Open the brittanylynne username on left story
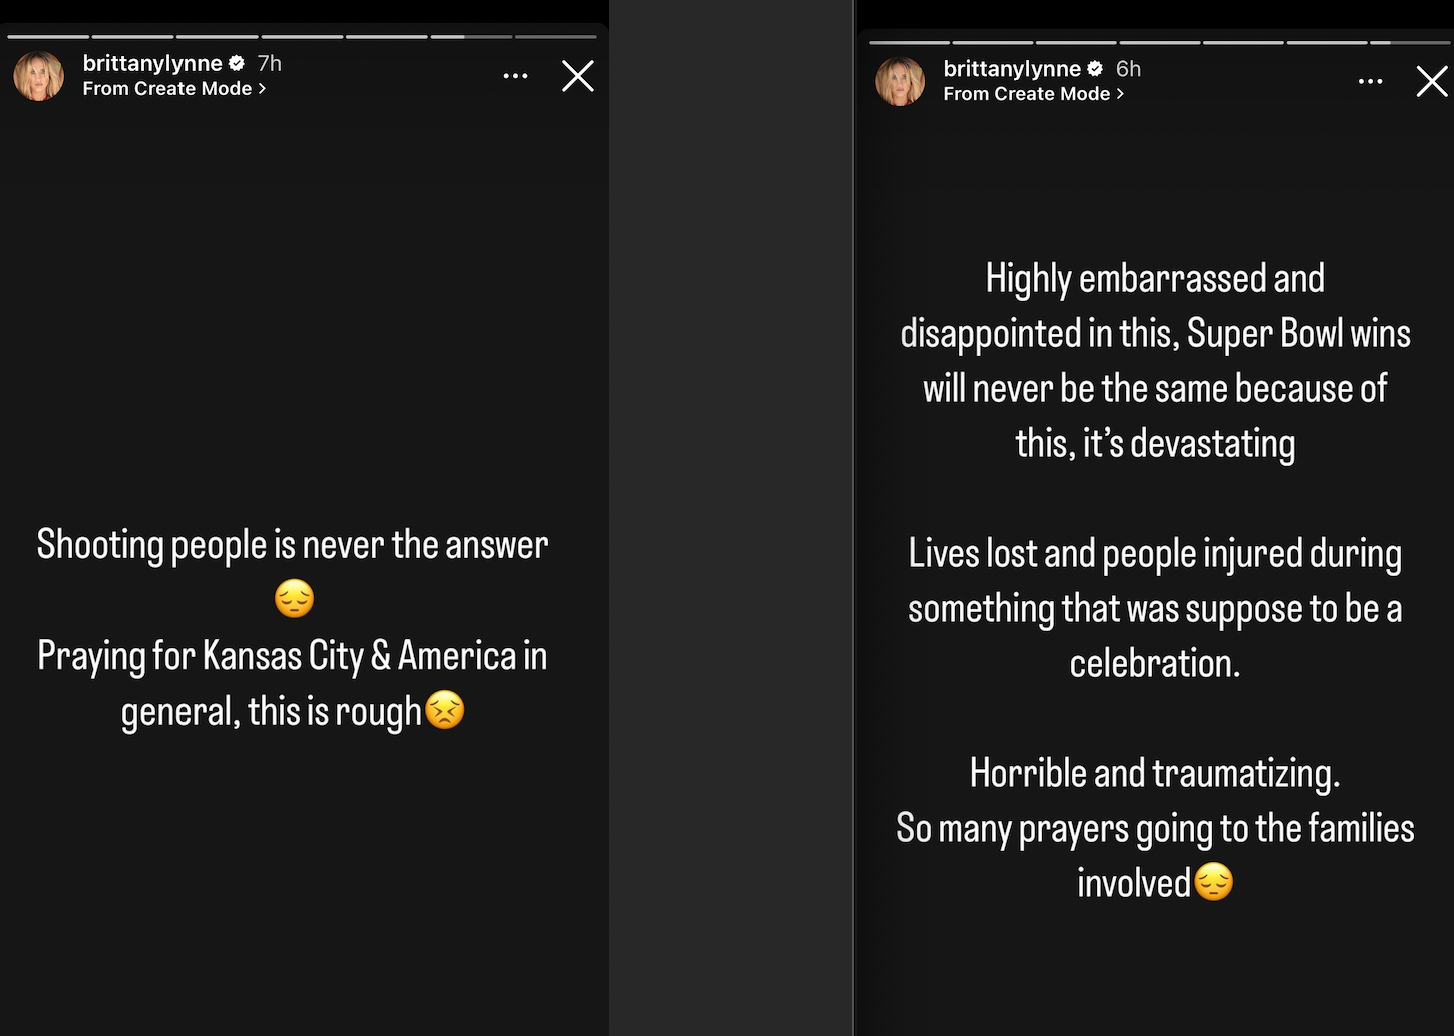Image resolution: width=1454 pixels, height=1036 pixels. click(152, 62)
